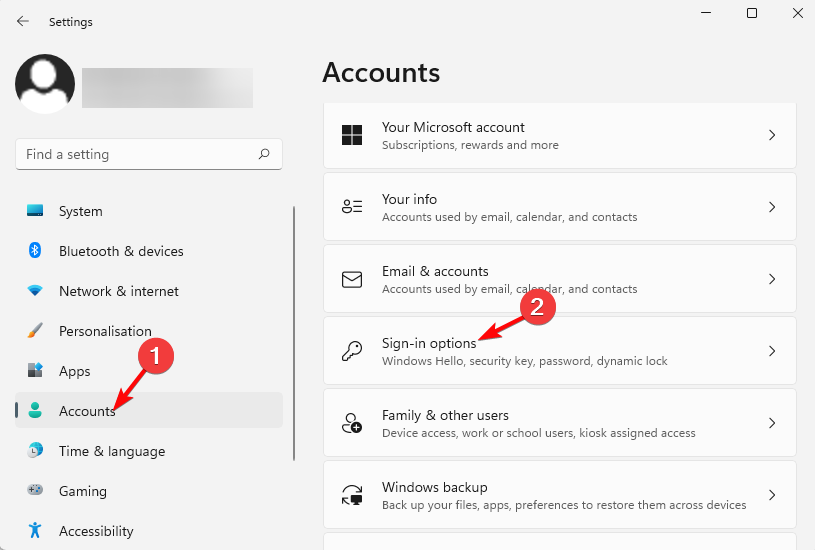Click the Personalisation paintbrush icon
Screen dimensions: 815x550
(x=35, y=331)
